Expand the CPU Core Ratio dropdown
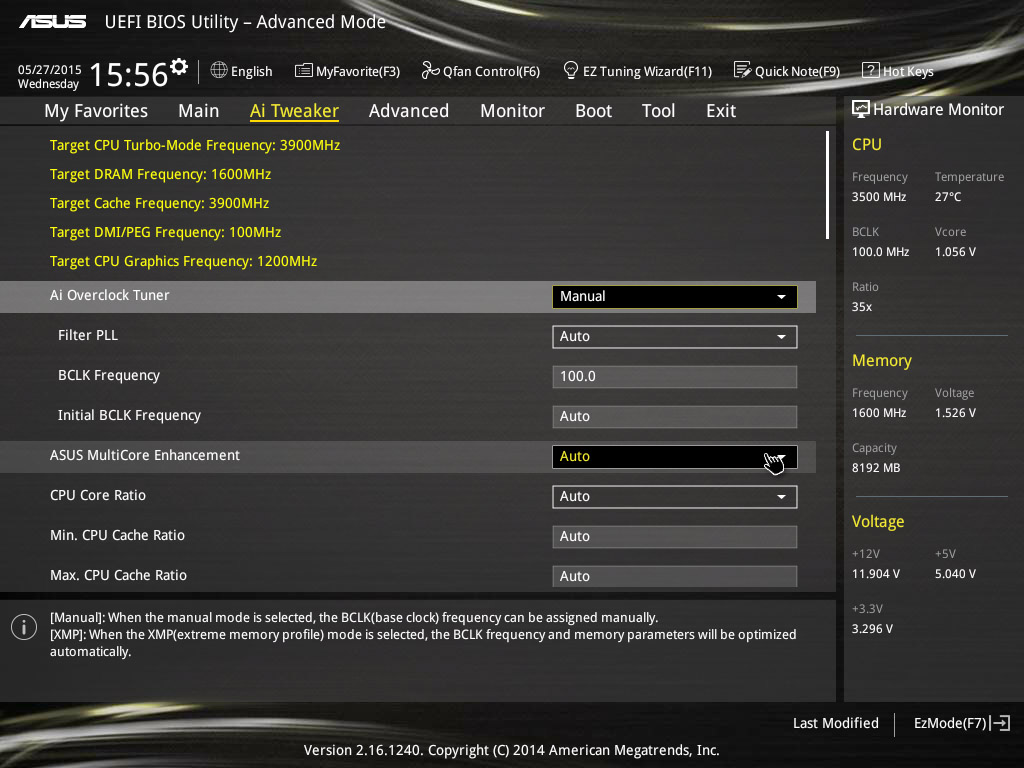This screenshot has height=768, width=1024. 675,496
